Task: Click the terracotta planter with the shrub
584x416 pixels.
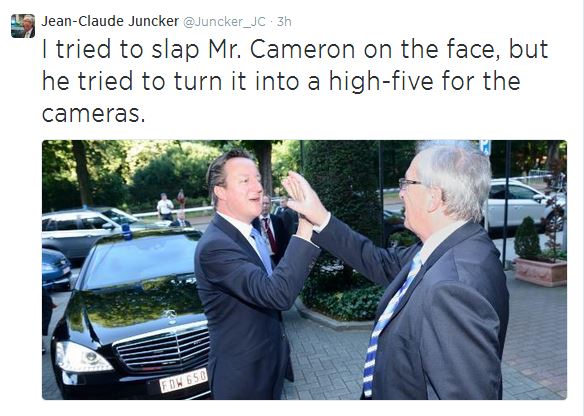Action: [541, 271]
